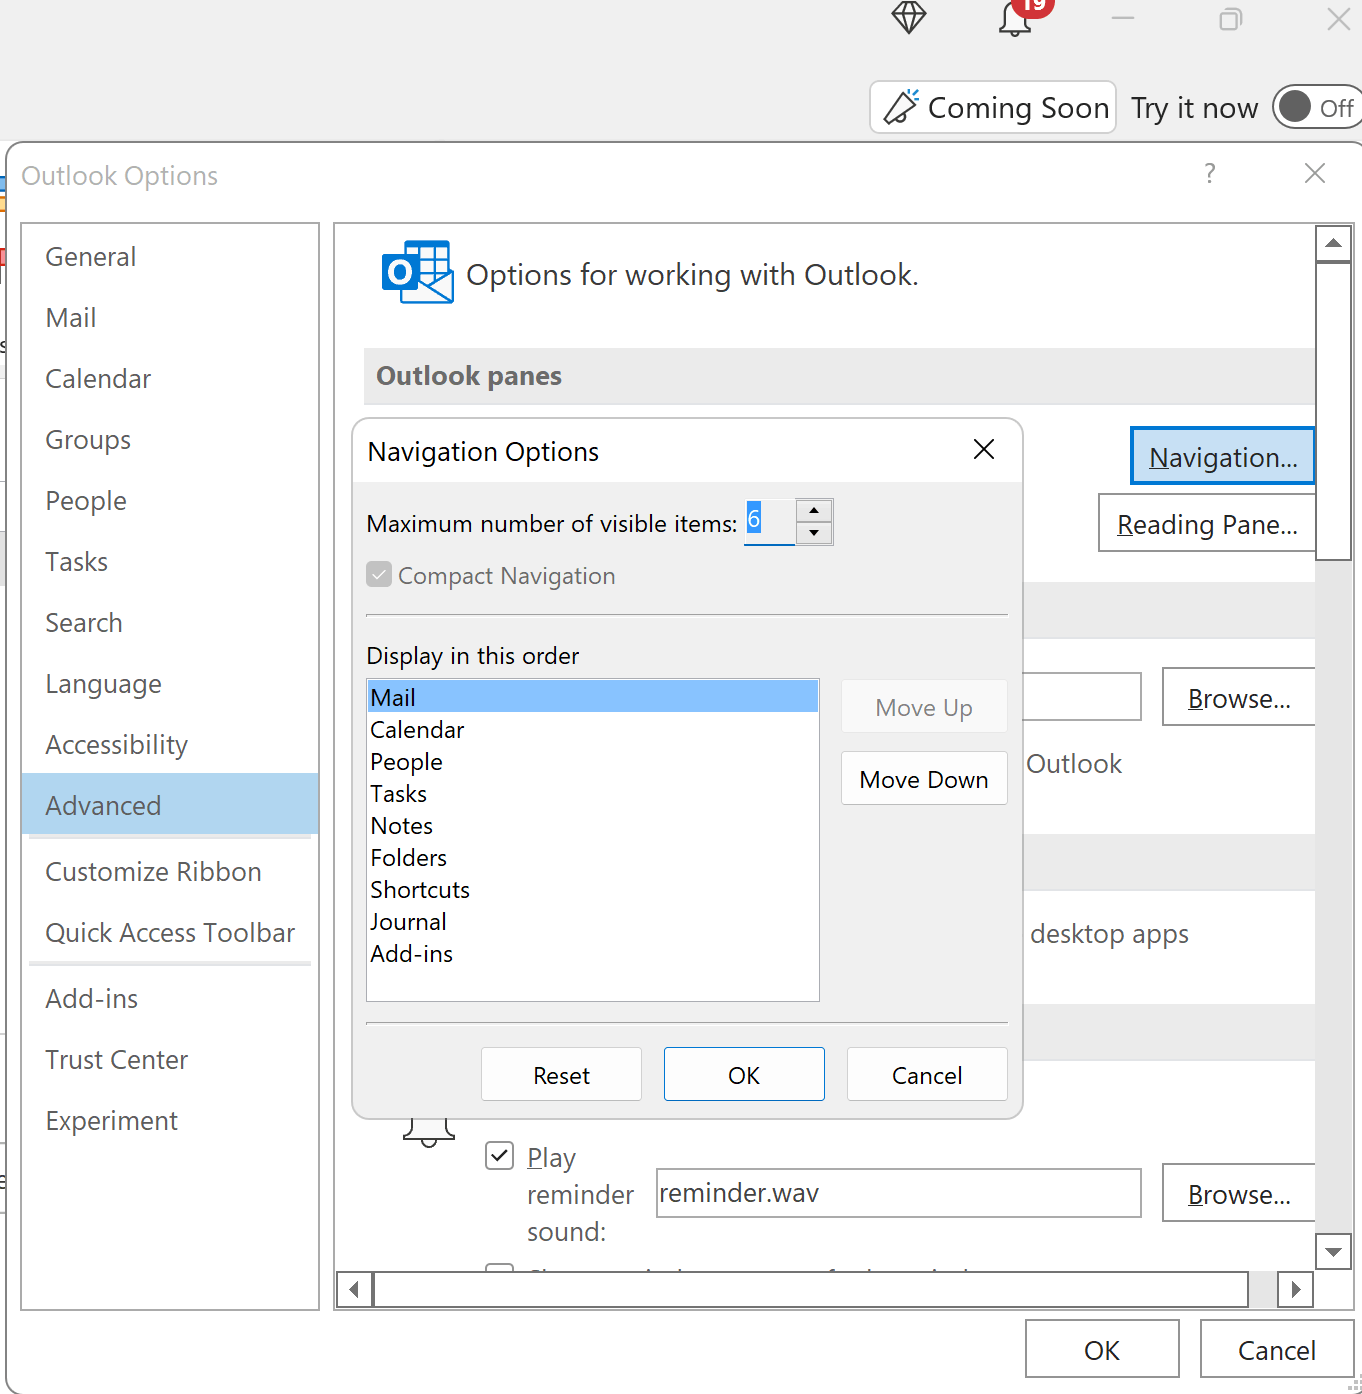Image resolution: width=1362 pixels, height=1394 pixels.
Task: Decrease maximum visible items with down arrow
Action: [814, 533]
